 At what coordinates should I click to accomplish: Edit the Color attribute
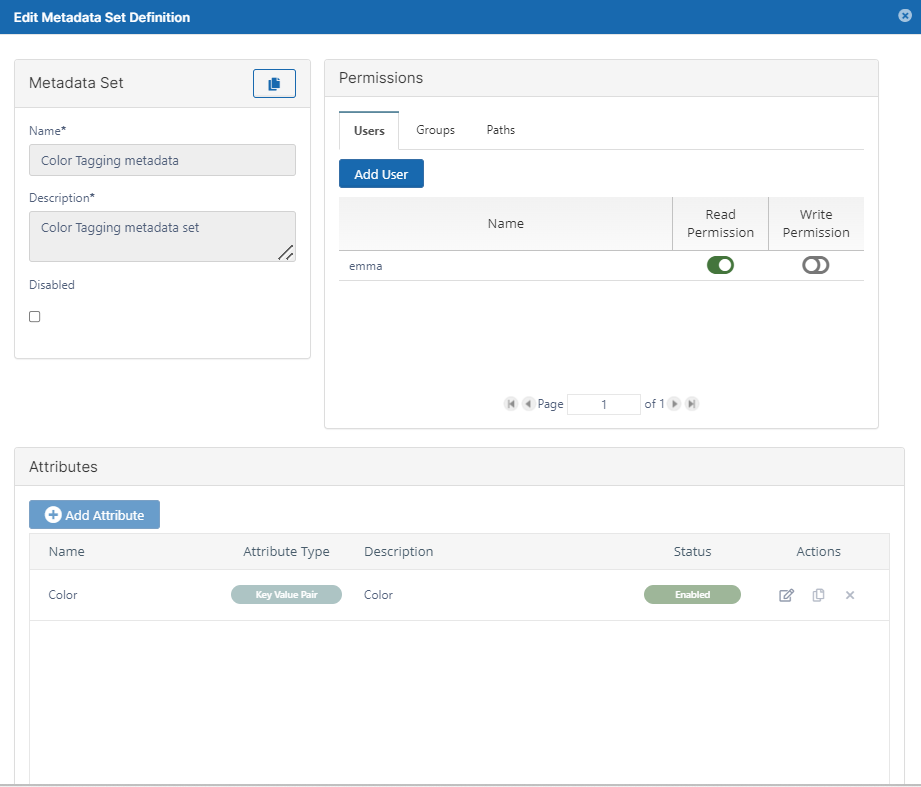point(786,595)
